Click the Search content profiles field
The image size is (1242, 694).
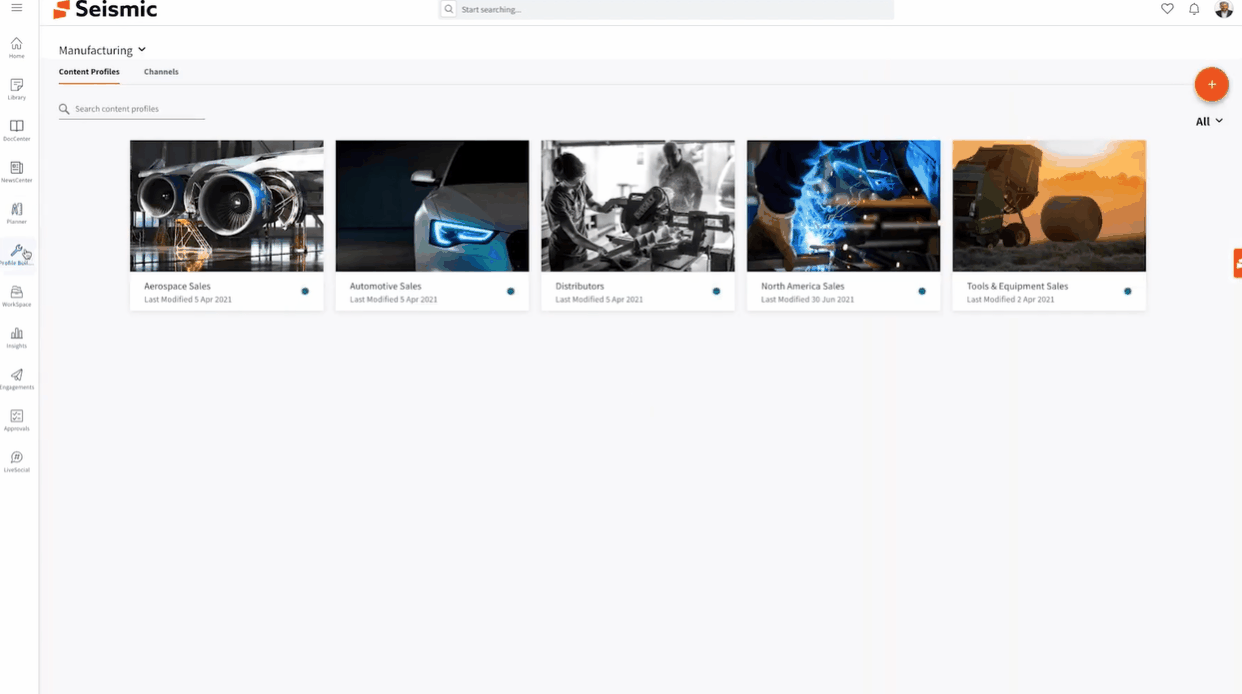click(132, 109)
